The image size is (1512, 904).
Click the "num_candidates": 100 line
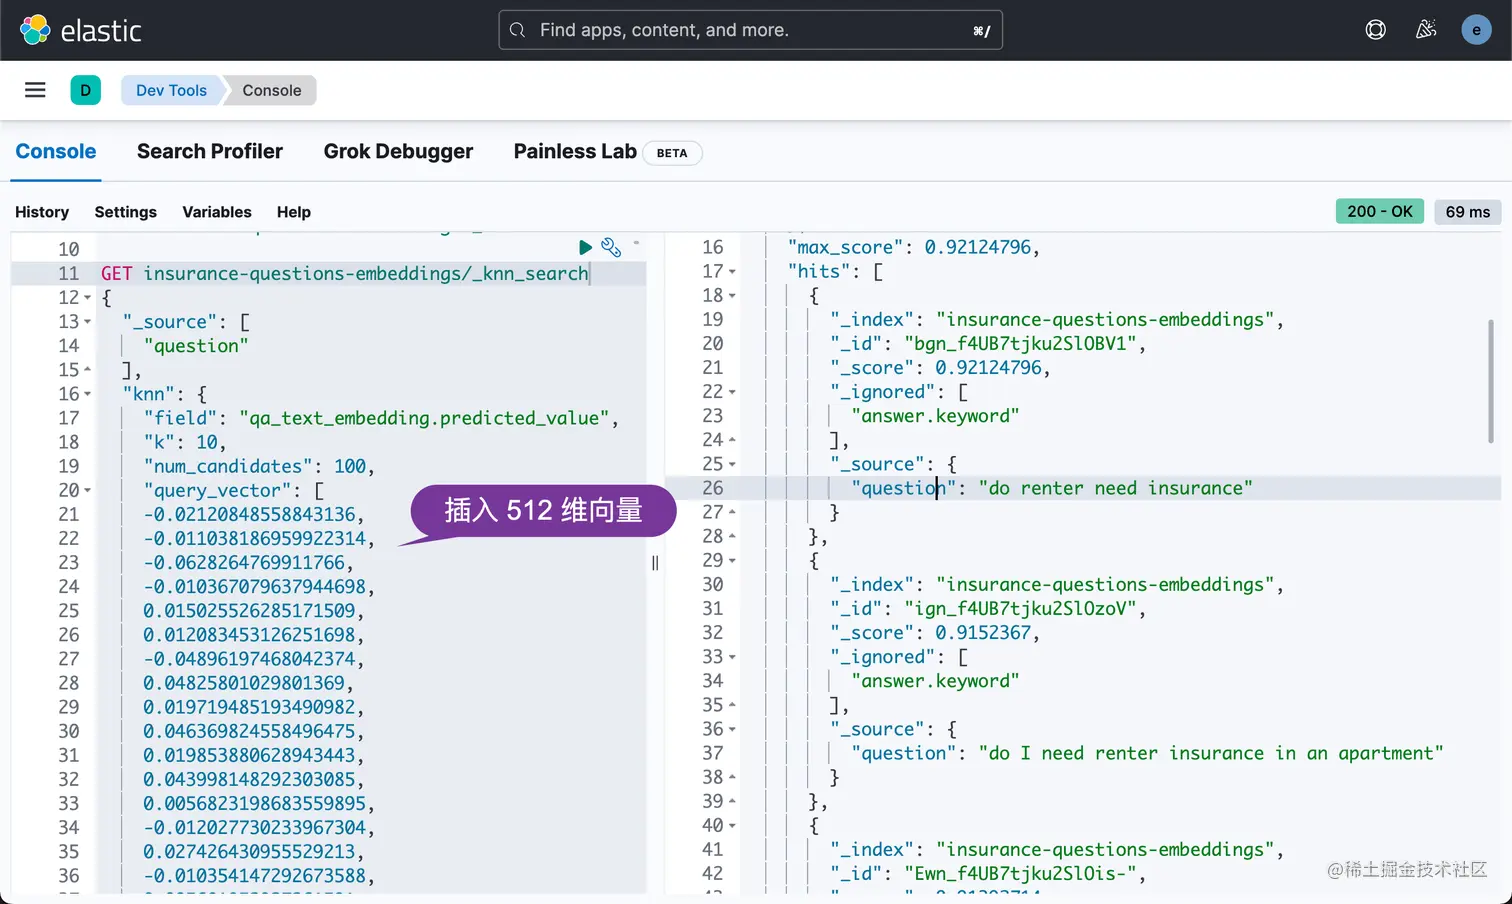point(259,466)
